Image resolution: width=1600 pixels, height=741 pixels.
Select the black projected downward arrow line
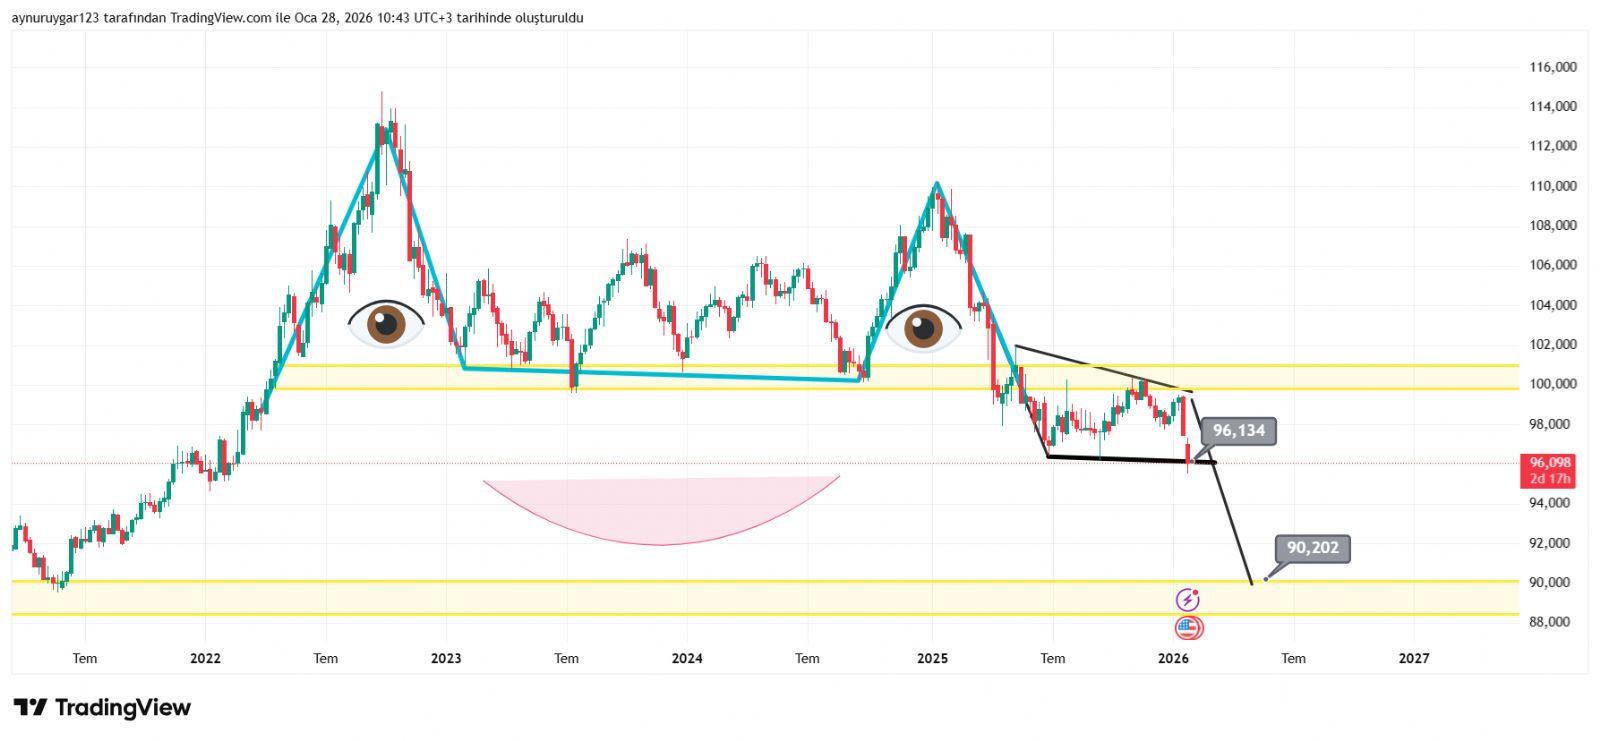1232,520
